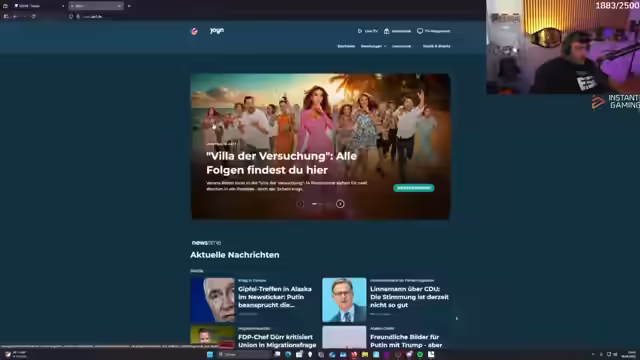Expand the Sendungen navigation dropdown
The width and height of the screenshot is (640, 360).
(x=373, y=46)
